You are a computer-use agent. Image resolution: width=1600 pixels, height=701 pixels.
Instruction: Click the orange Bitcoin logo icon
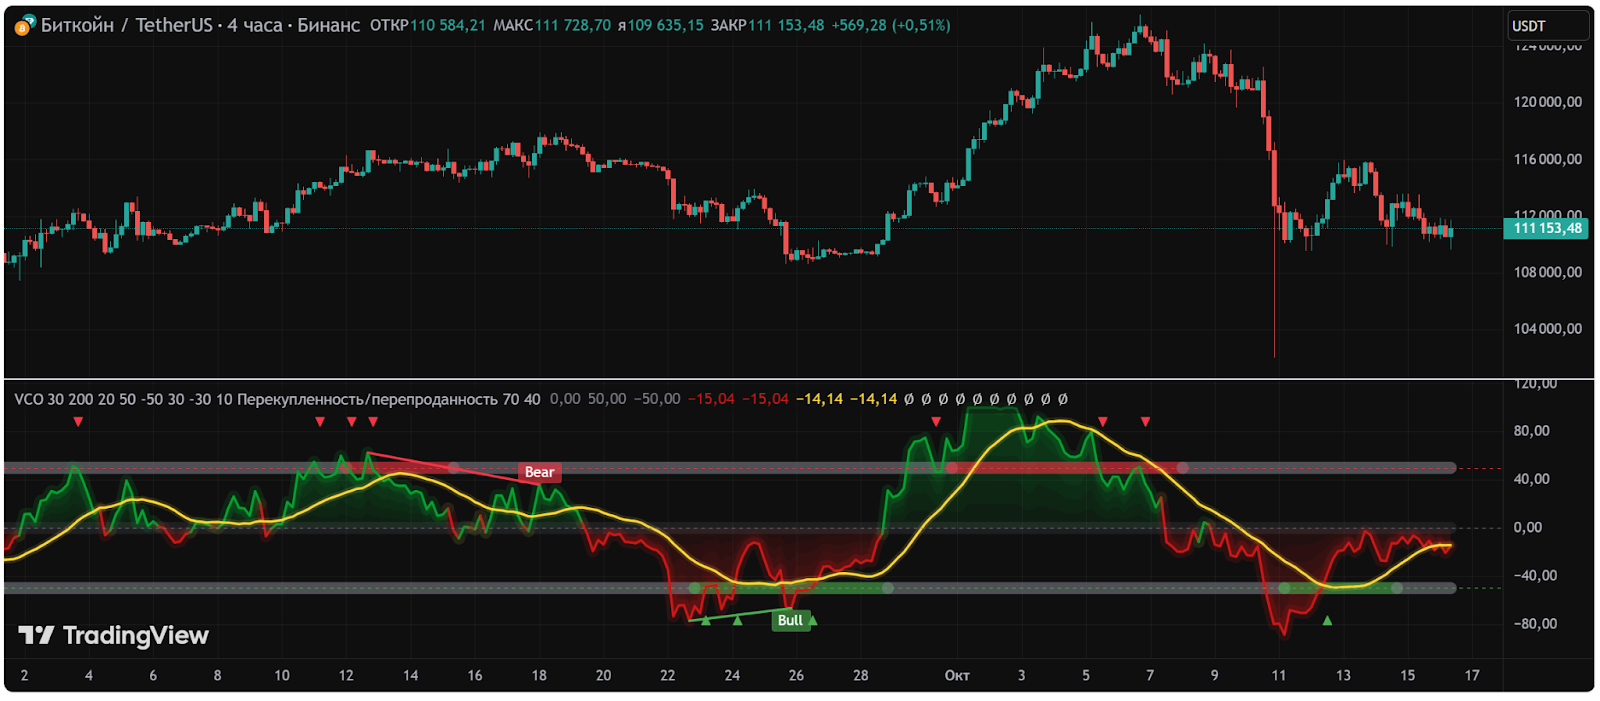[x=24, y=26]
